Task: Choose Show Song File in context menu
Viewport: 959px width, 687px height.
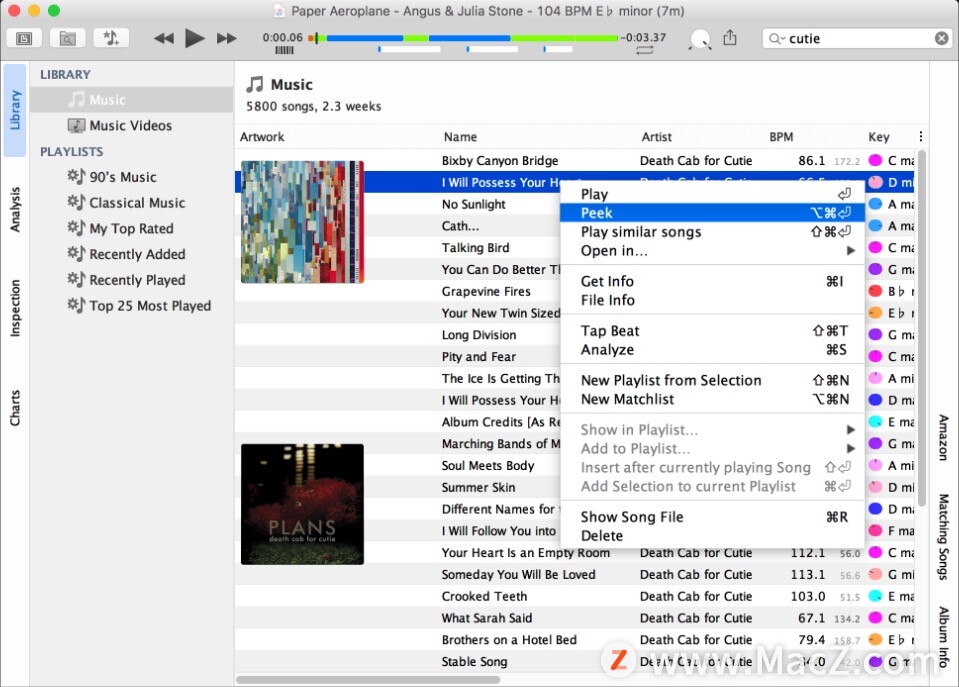Action: pos(712,517)
